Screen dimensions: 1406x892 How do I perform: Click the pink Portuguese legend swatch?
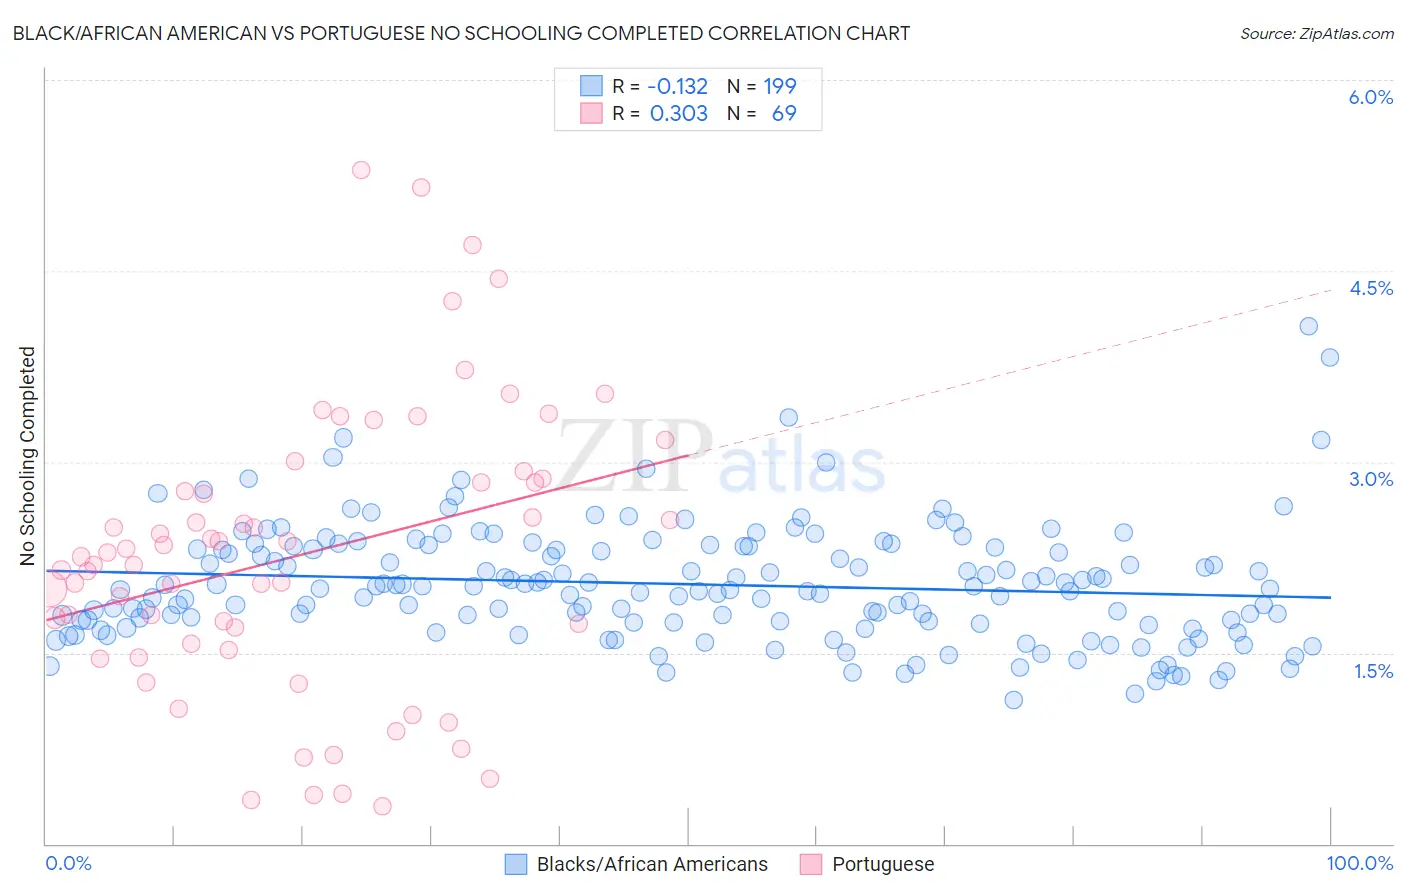click(810, 864)
